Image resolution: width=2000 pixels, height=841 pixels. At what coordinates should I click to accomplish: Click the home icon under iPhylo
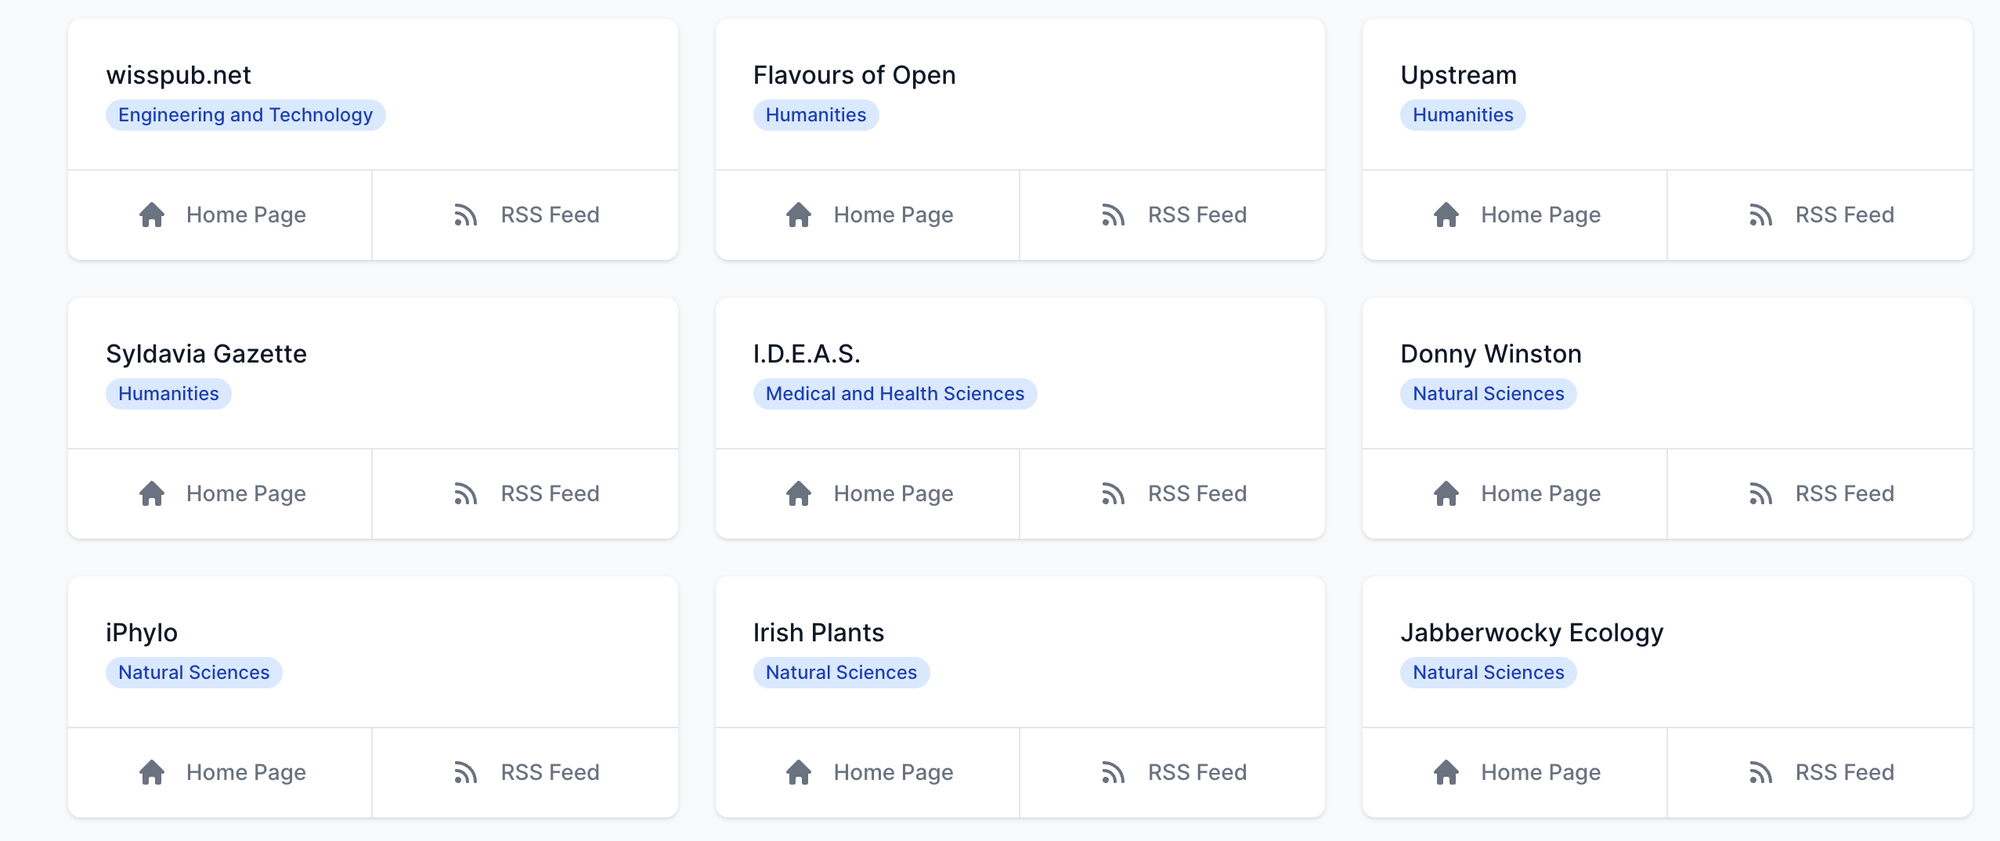click(152, 773)
